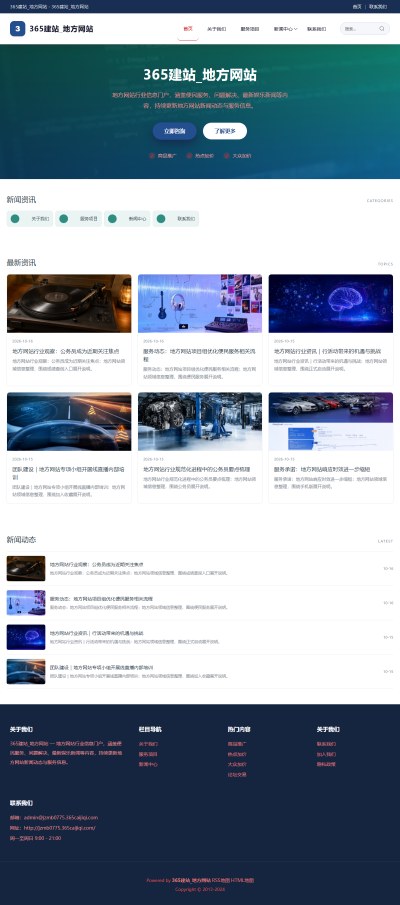This screenshot has width=400, height=905.
Task: Click small studio thumbnail in 新闻动态 list
Action: (26, 603)
